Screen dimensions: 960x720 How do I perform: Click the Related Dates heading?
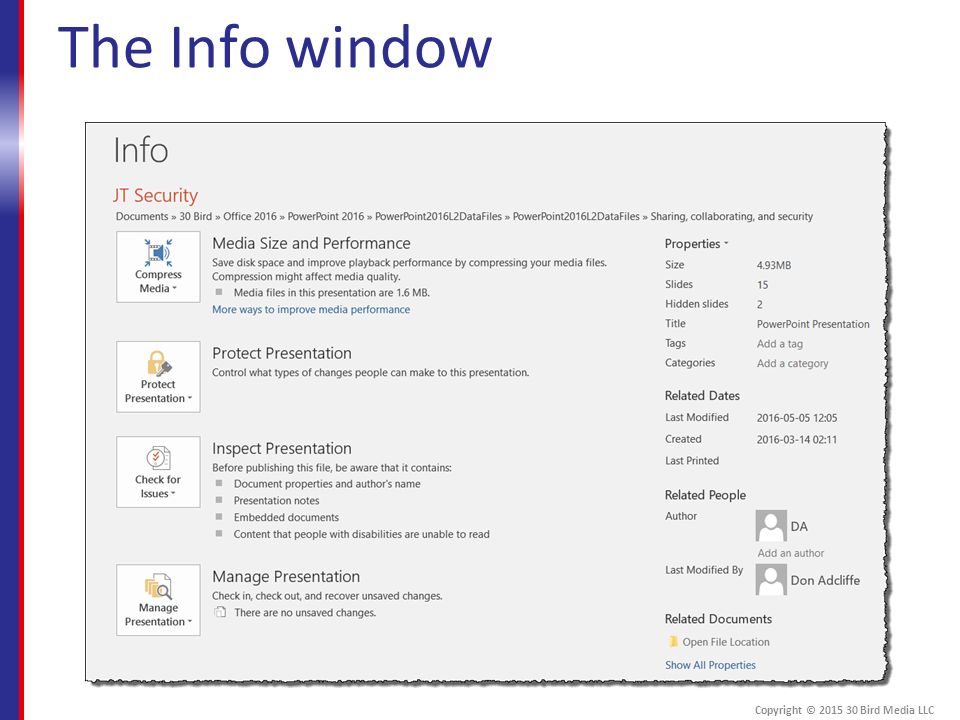point(702,396)
